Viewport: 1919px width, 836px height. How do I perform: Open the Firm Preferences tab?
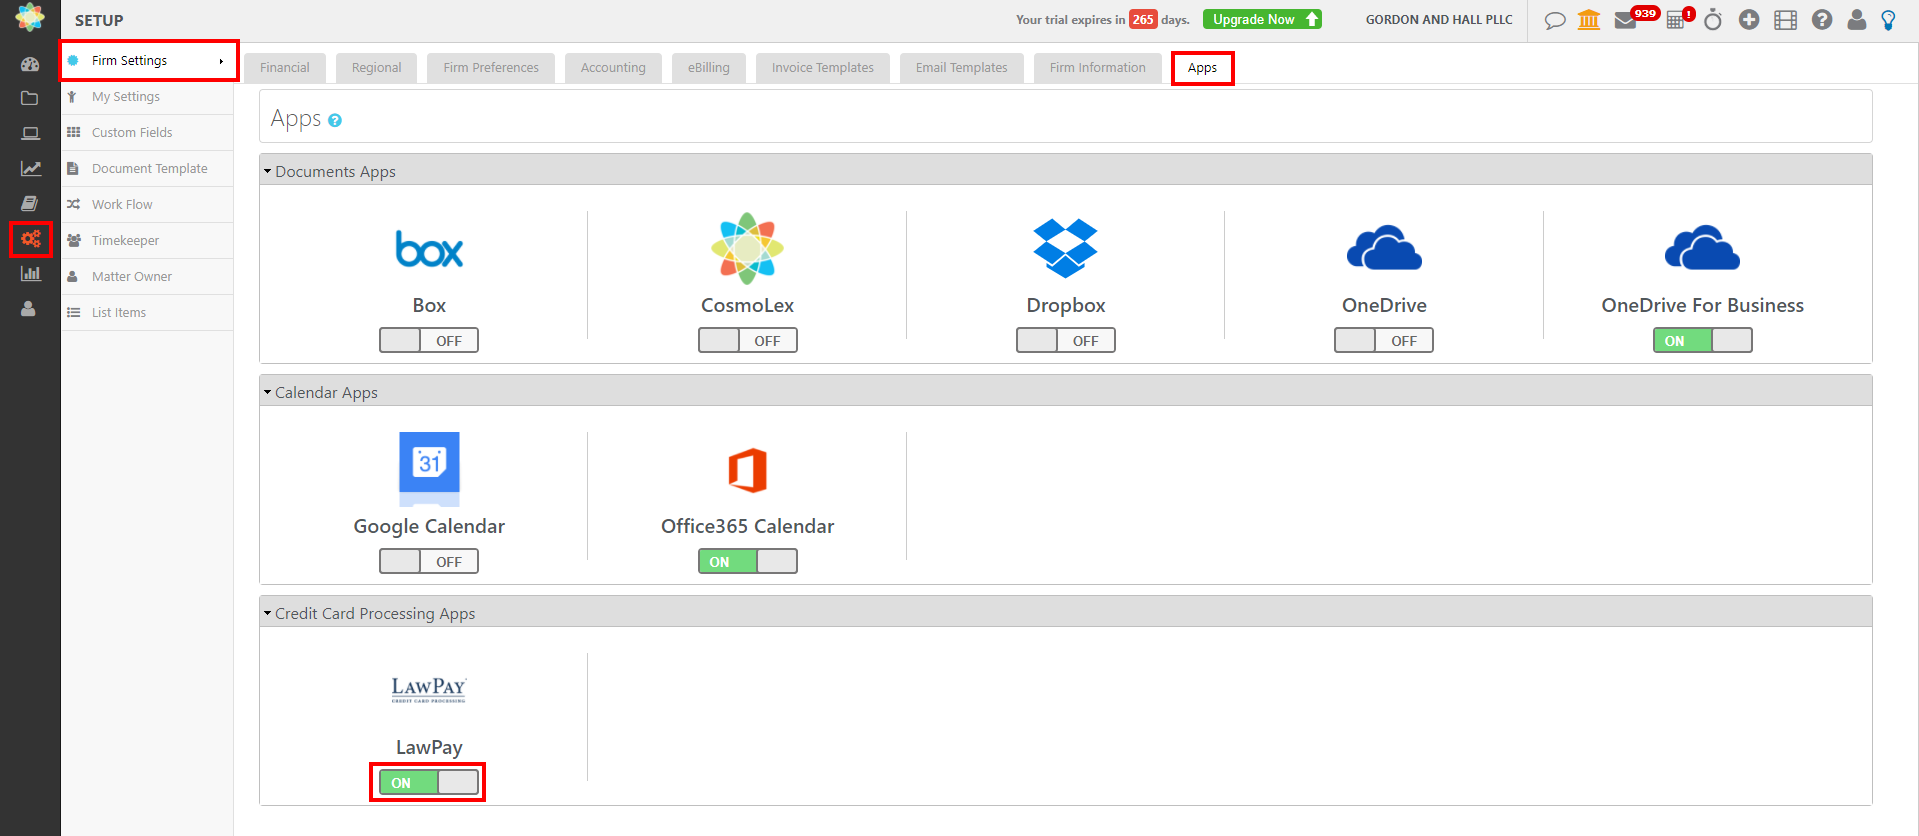click(x=490, y=68)
